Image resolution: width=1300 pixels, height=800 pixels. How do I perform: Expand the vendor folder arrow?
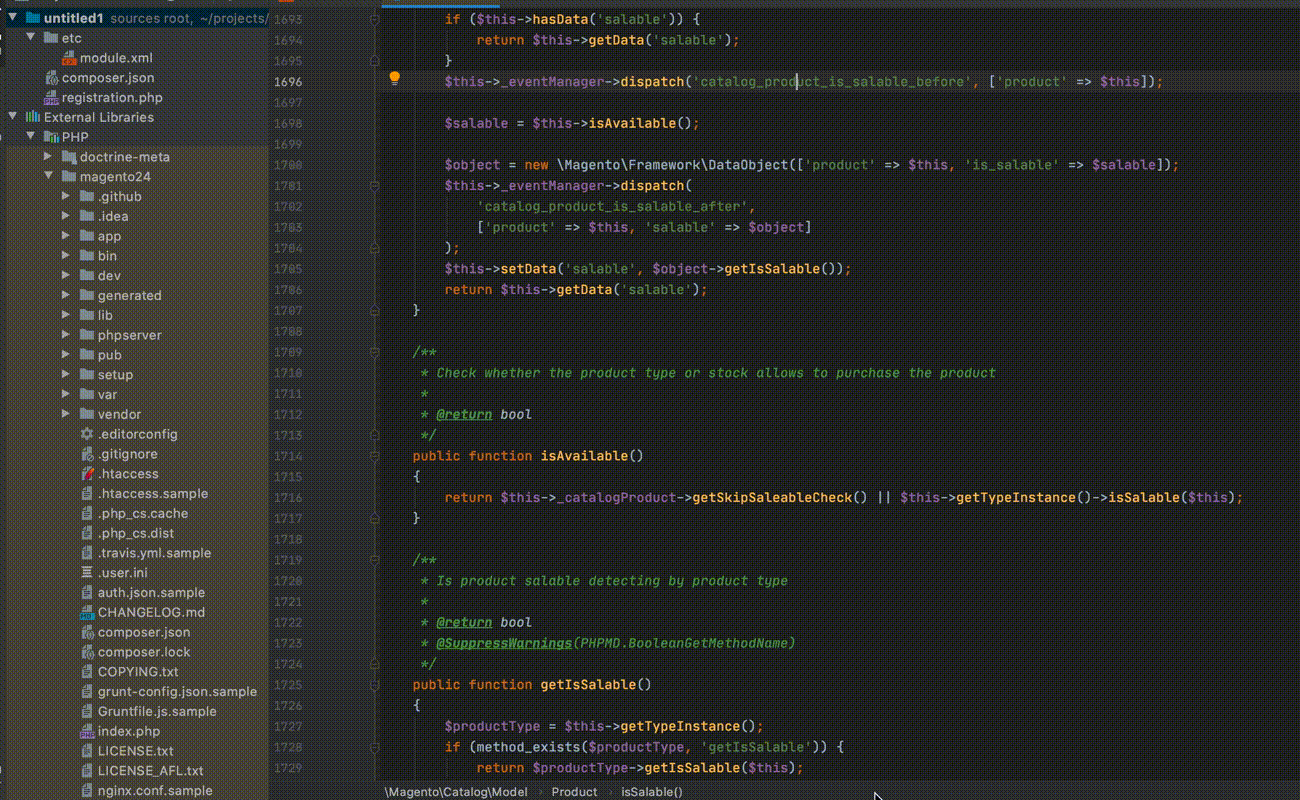click(x=66, y=414)
